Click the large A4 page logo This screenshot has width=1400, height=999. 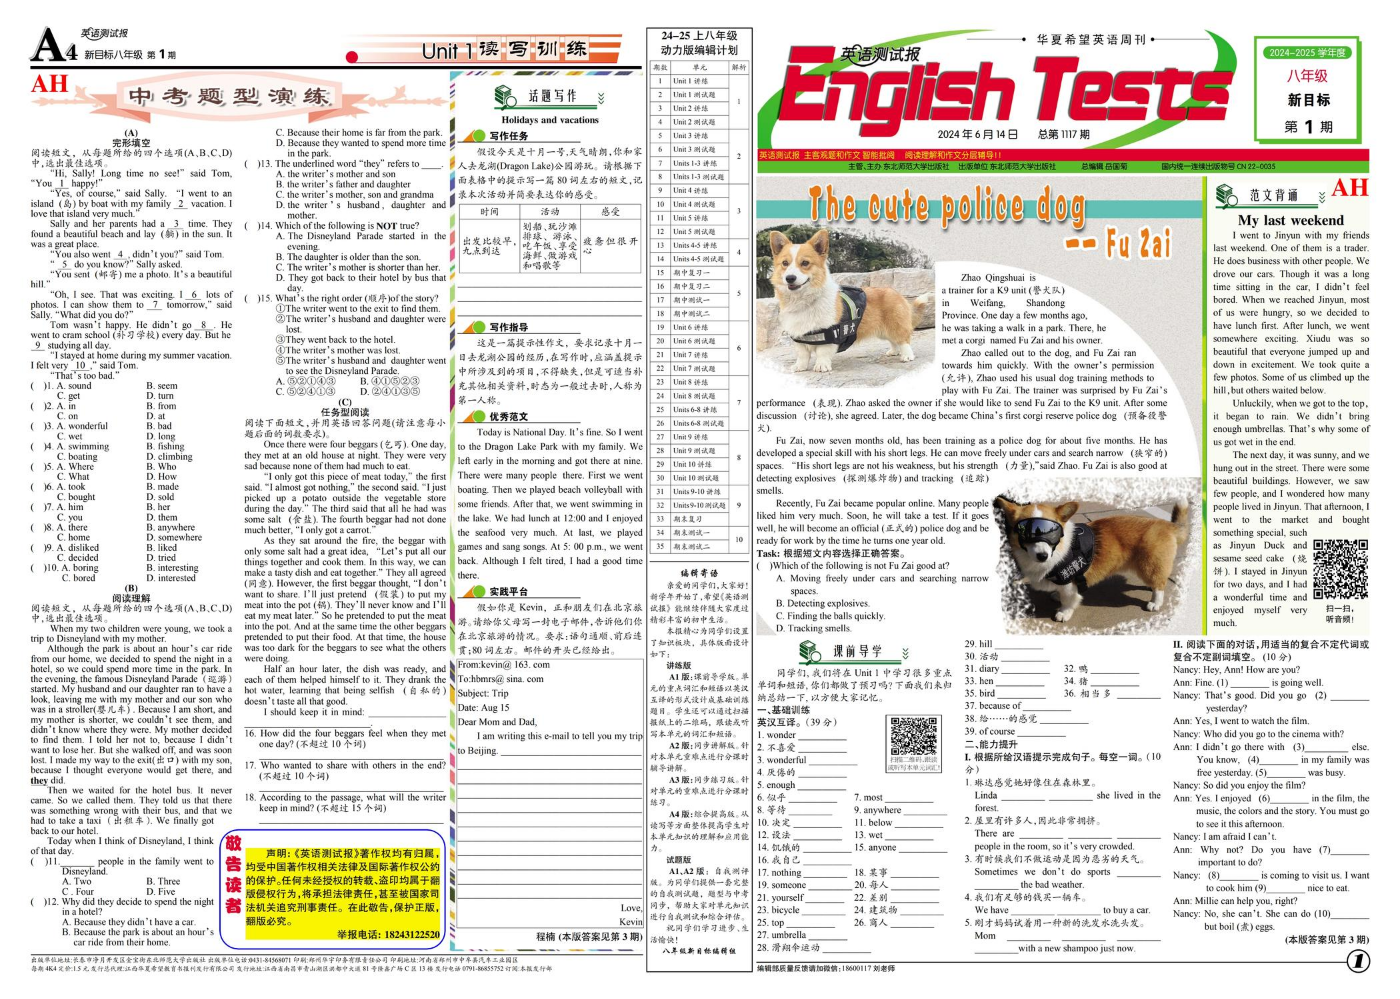click(x=54, y=45)
